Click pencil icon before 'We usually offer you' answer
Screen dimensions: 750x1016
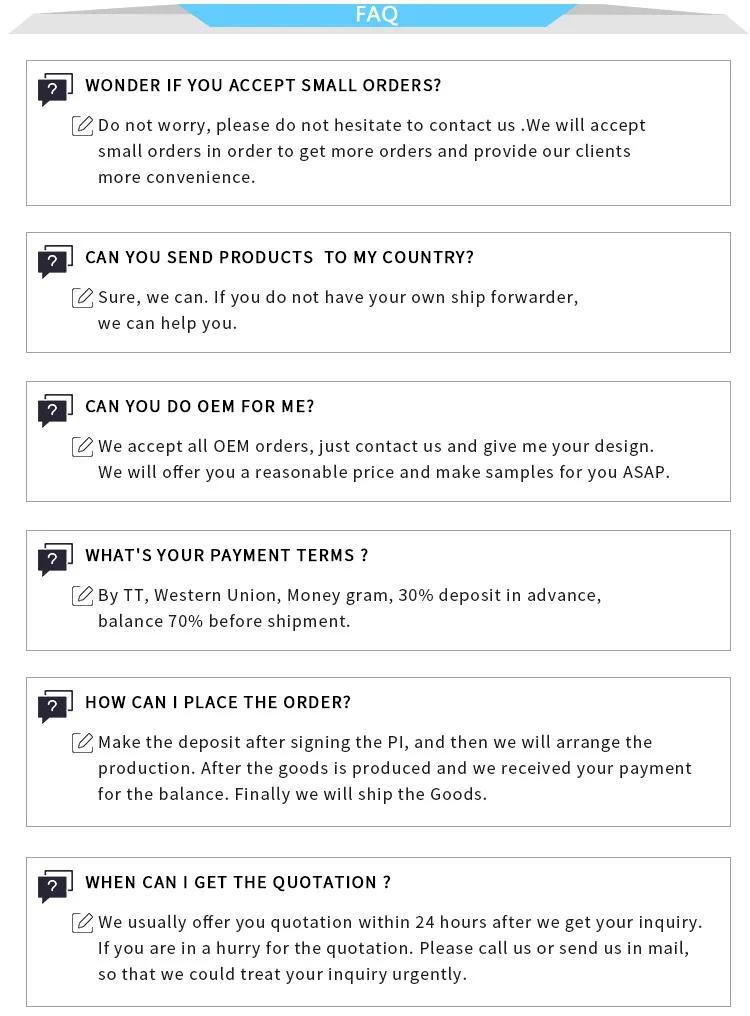[x=83, y=923]
